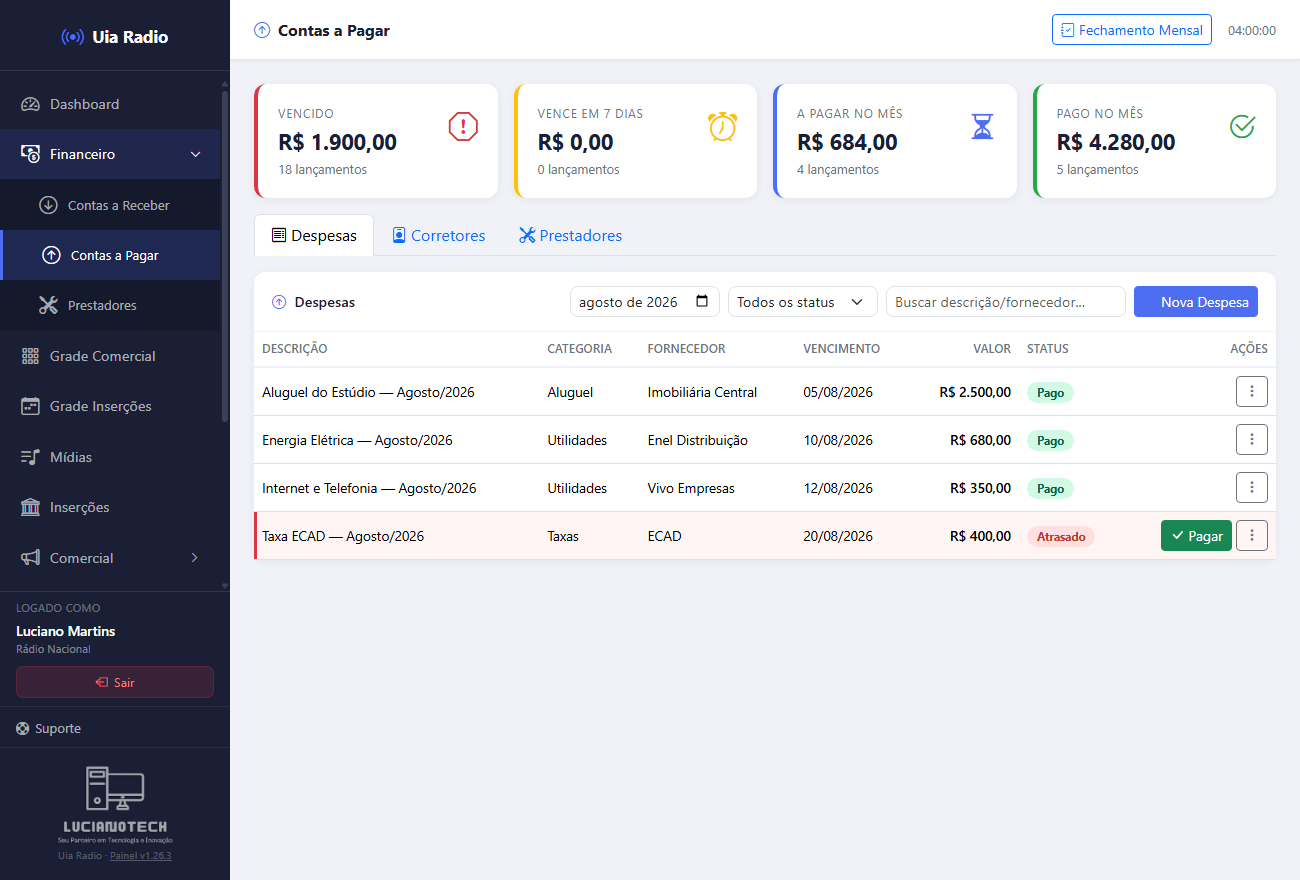Open the Prestadores tab

(x=570, y=236)
